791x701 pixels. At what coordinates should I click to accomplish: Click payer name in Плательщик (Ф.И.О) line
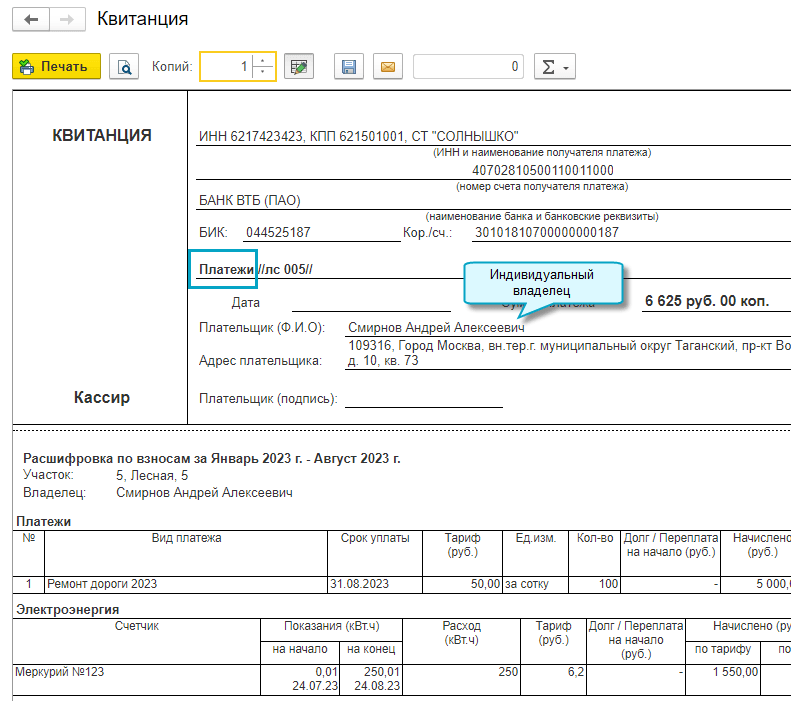point(436,328)
